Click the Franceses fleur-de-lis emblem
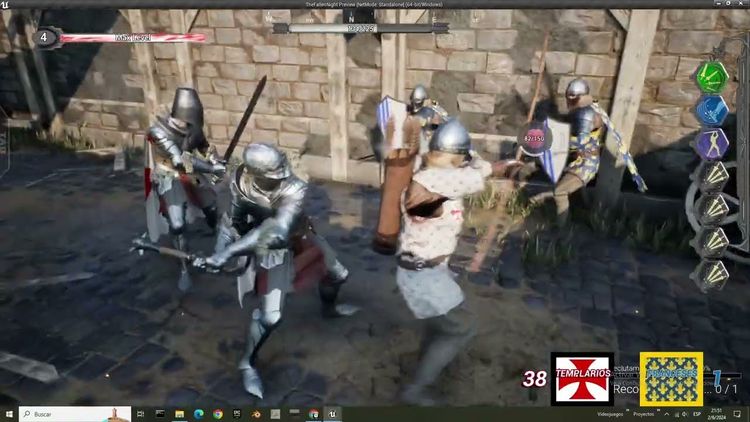This screenshot has width=750, height=422. pos(671,378)
